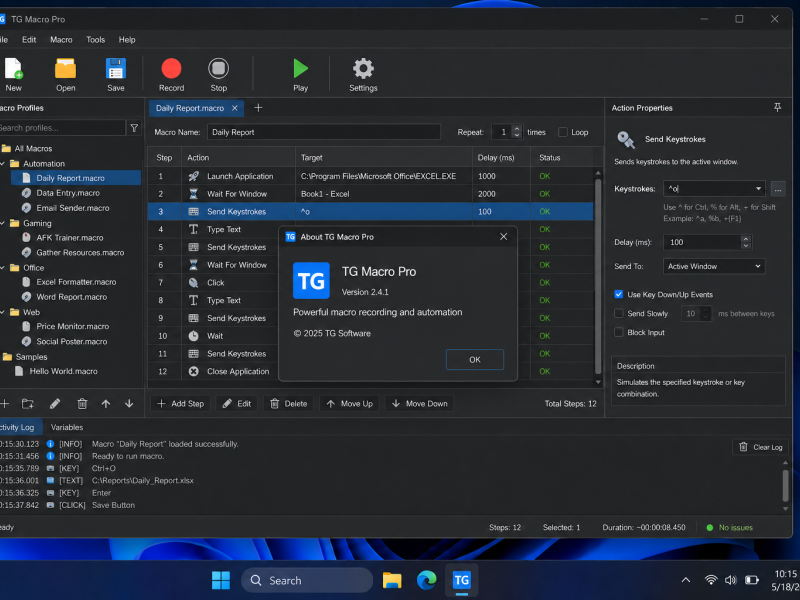This screenshot has height=600, width=800.
Task: Close the About TG Macro Pro dialog
Action: (x=504, y=237)
